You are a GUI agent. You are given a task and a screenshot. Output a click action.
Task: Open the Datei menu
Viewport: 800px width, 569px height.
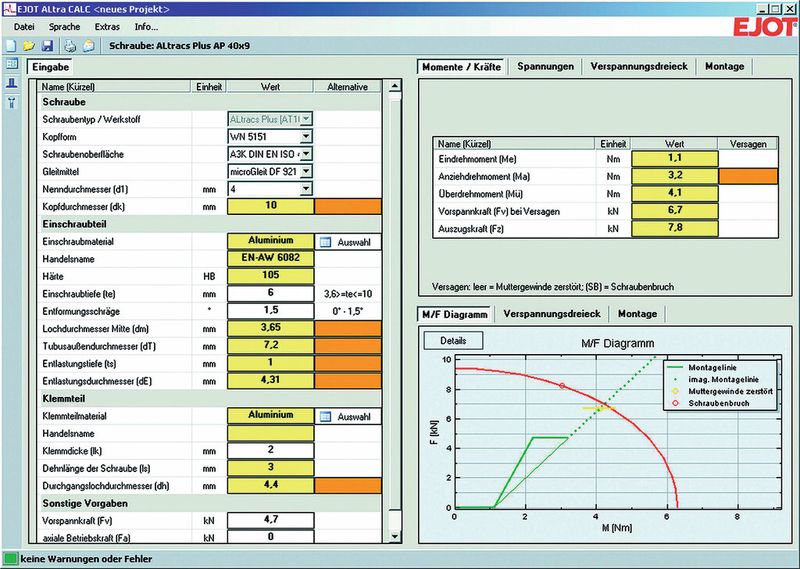point(24,27)
